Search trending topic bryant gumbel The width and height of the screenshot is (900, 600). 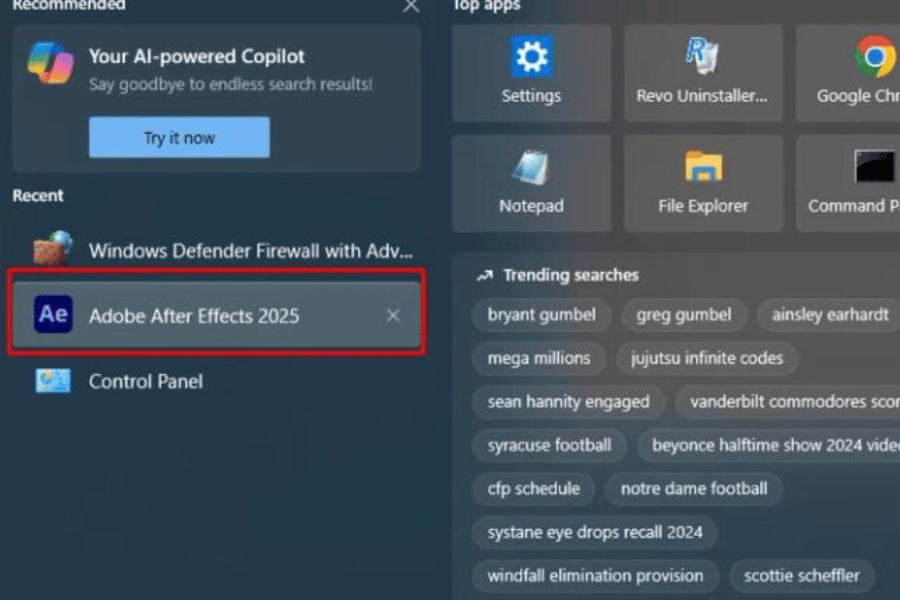click(x=542, y=315)
